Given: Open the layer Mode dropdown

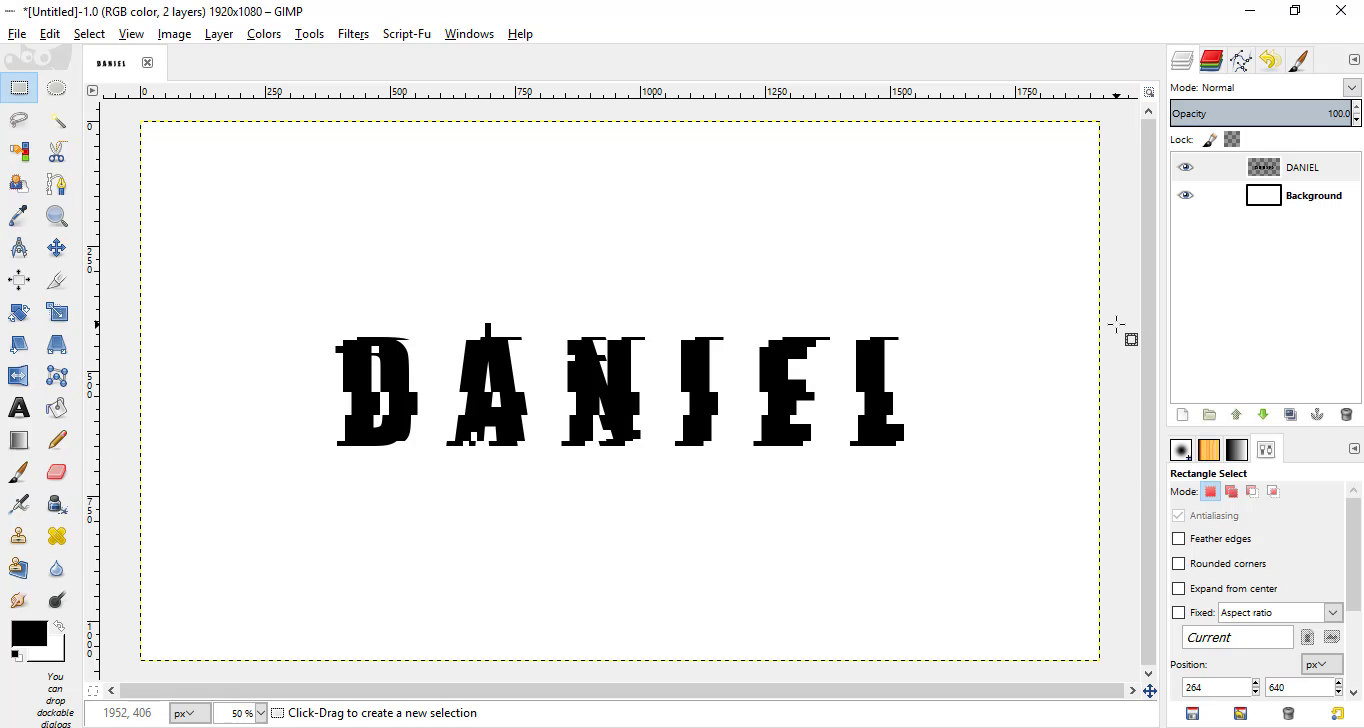Looking at the screenshot, I should click(1352, 87).
